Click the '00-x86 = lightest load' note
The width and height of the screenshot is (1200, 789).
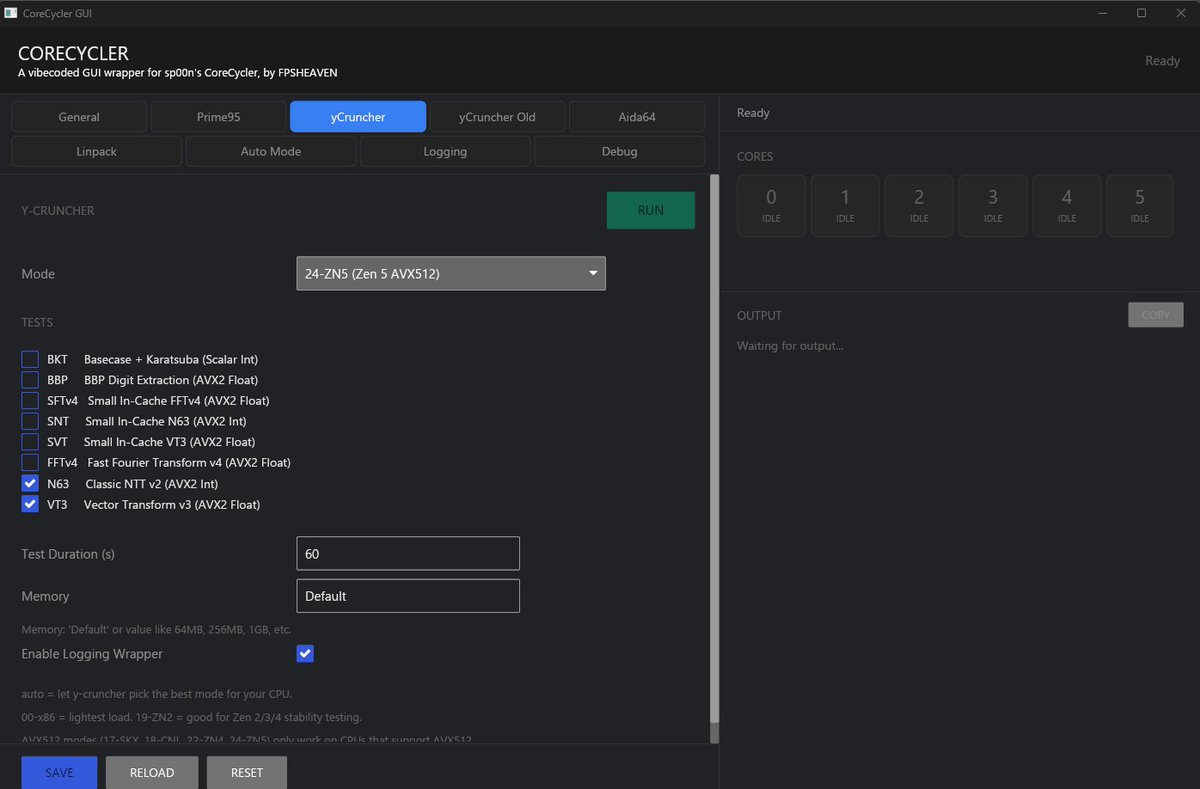191,717
